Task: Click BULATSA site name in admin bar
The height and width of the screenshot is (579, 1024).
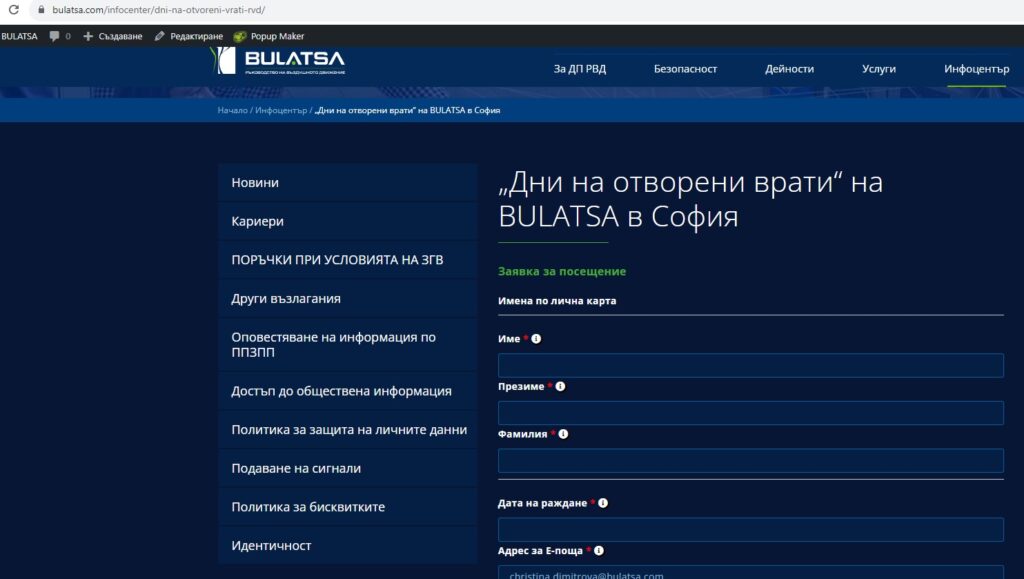Action: 19,36
